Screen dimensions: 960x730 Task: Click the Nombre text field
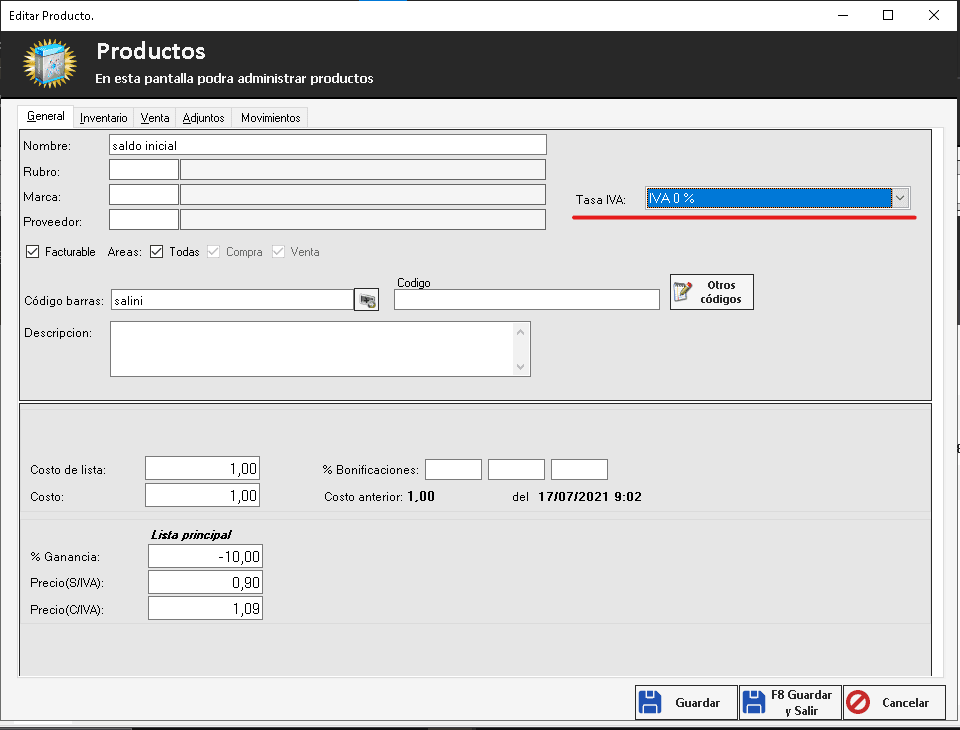(327, 146)
